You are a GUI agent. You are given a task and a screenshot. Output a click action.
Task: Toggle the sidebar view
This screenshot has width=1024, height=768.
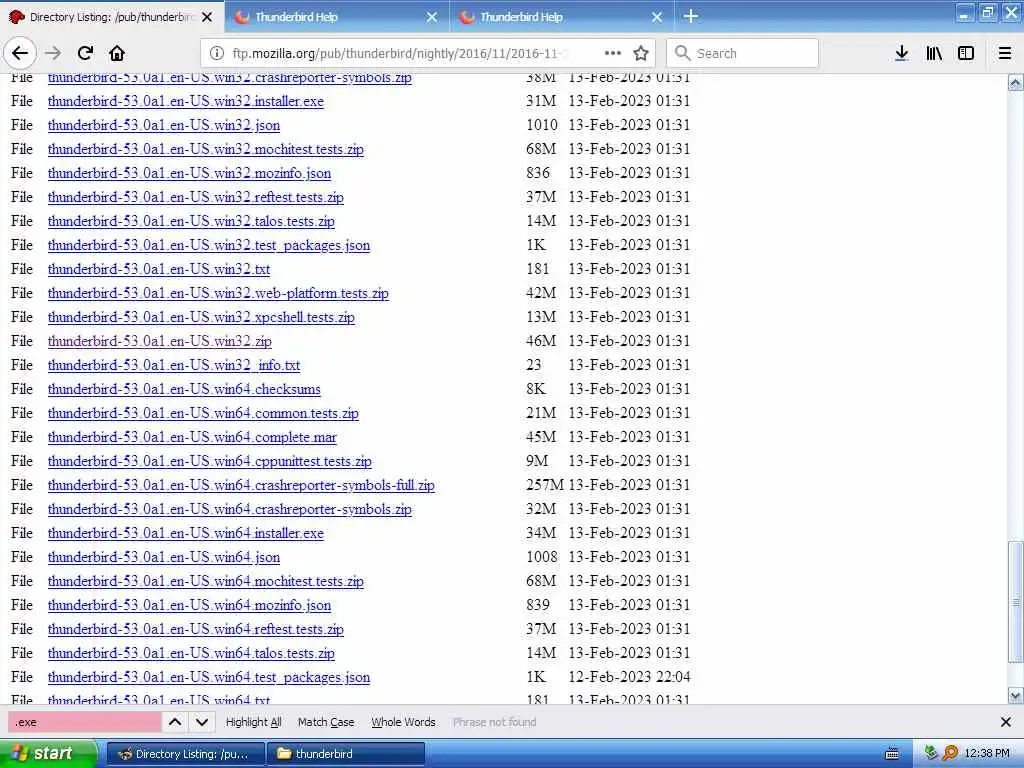coord(966,53)
